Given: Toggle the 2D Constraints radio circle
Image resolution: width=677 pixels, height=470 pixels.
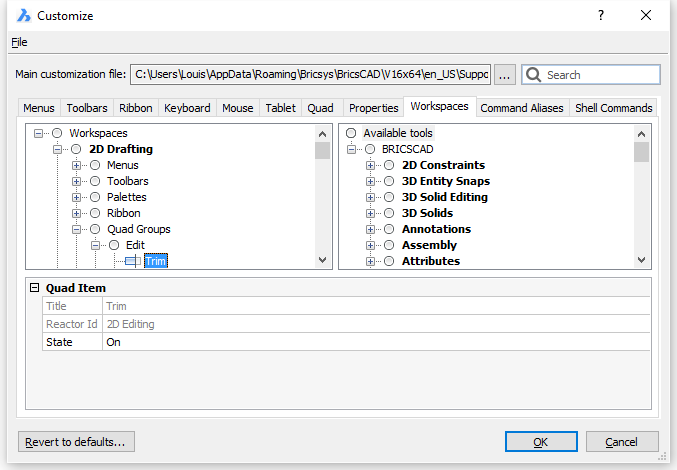Looking at the screenshot, I should point(389,165).
